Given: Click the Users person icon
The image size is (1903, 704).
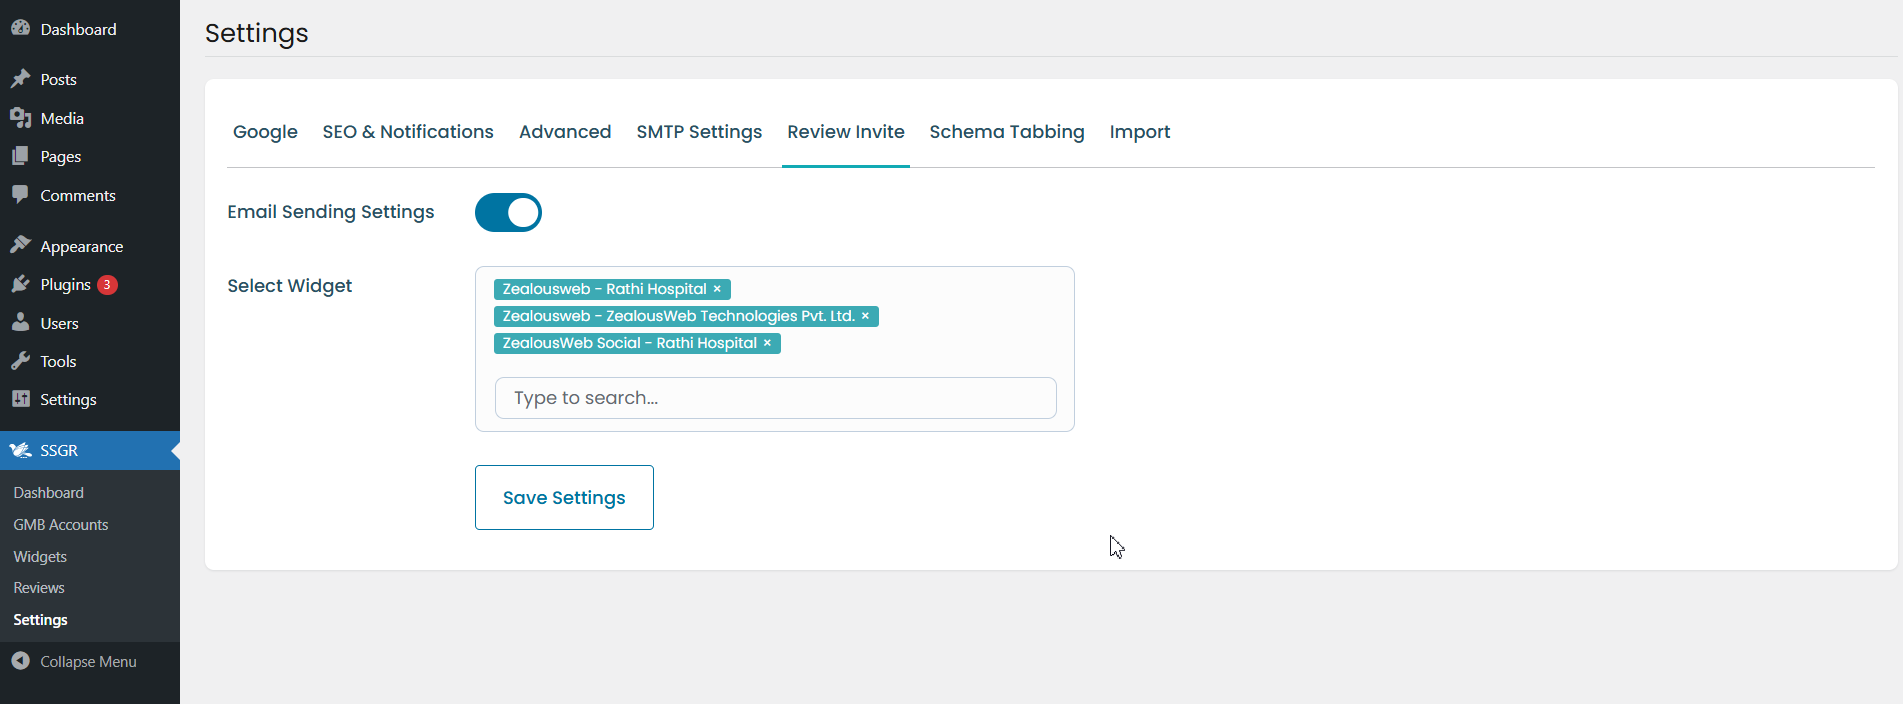Looking at the screenshot, I should tap(20, 323).
